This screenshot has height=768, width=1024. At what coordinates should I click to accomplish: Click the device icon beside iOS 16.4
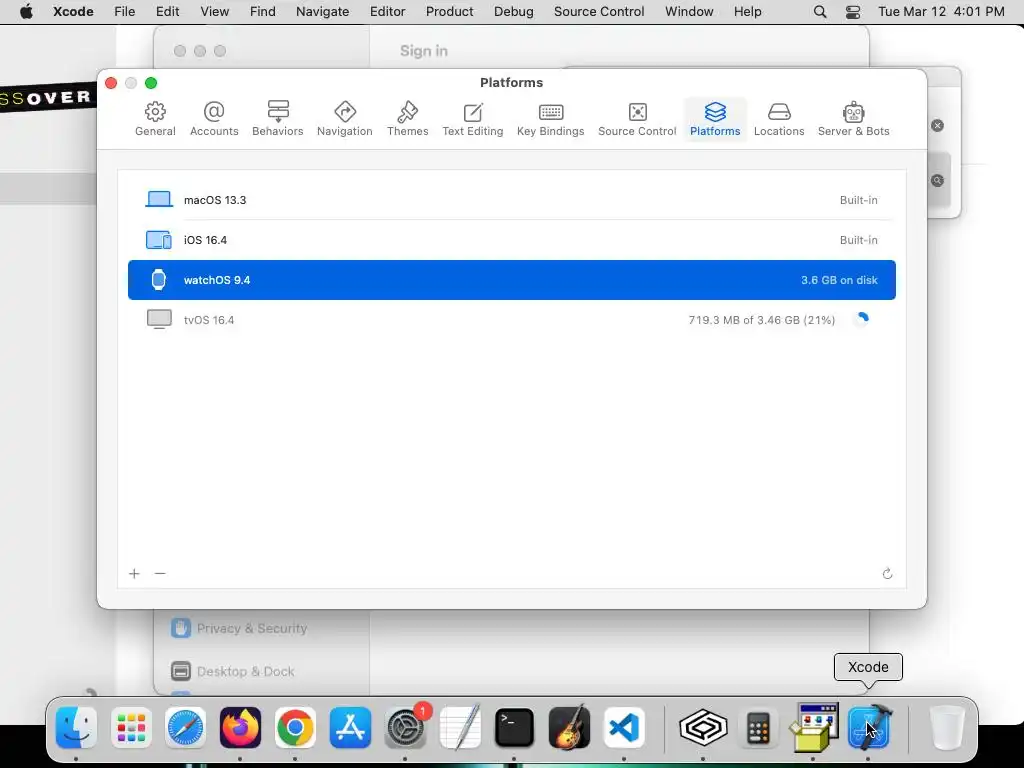pyautogui.click(x=158, y=240)
